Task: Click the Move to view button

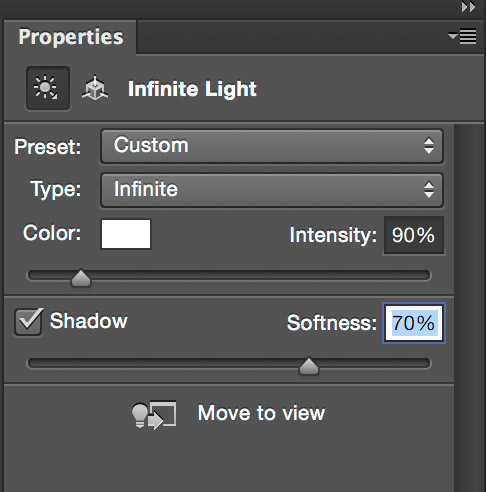Action: click(228, 414)
